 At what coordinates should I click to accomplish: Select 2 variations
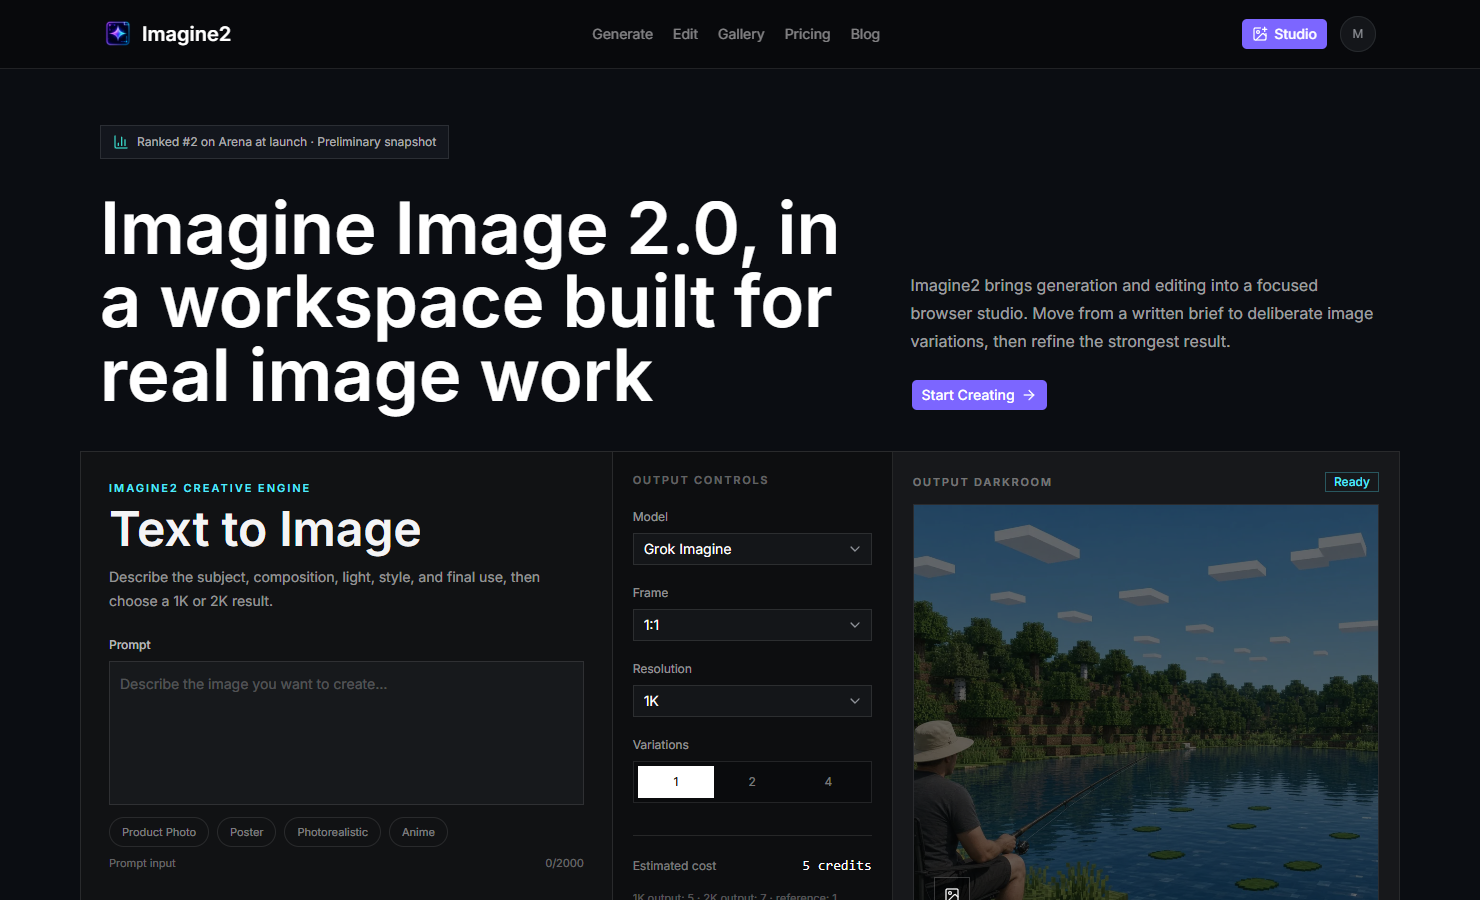752,782
